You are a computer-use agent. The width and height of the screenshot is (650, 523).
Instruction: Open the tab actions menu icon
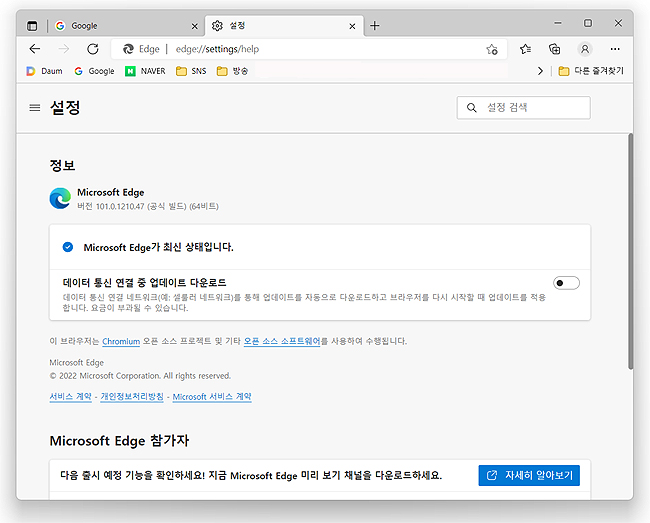(32, 26)
